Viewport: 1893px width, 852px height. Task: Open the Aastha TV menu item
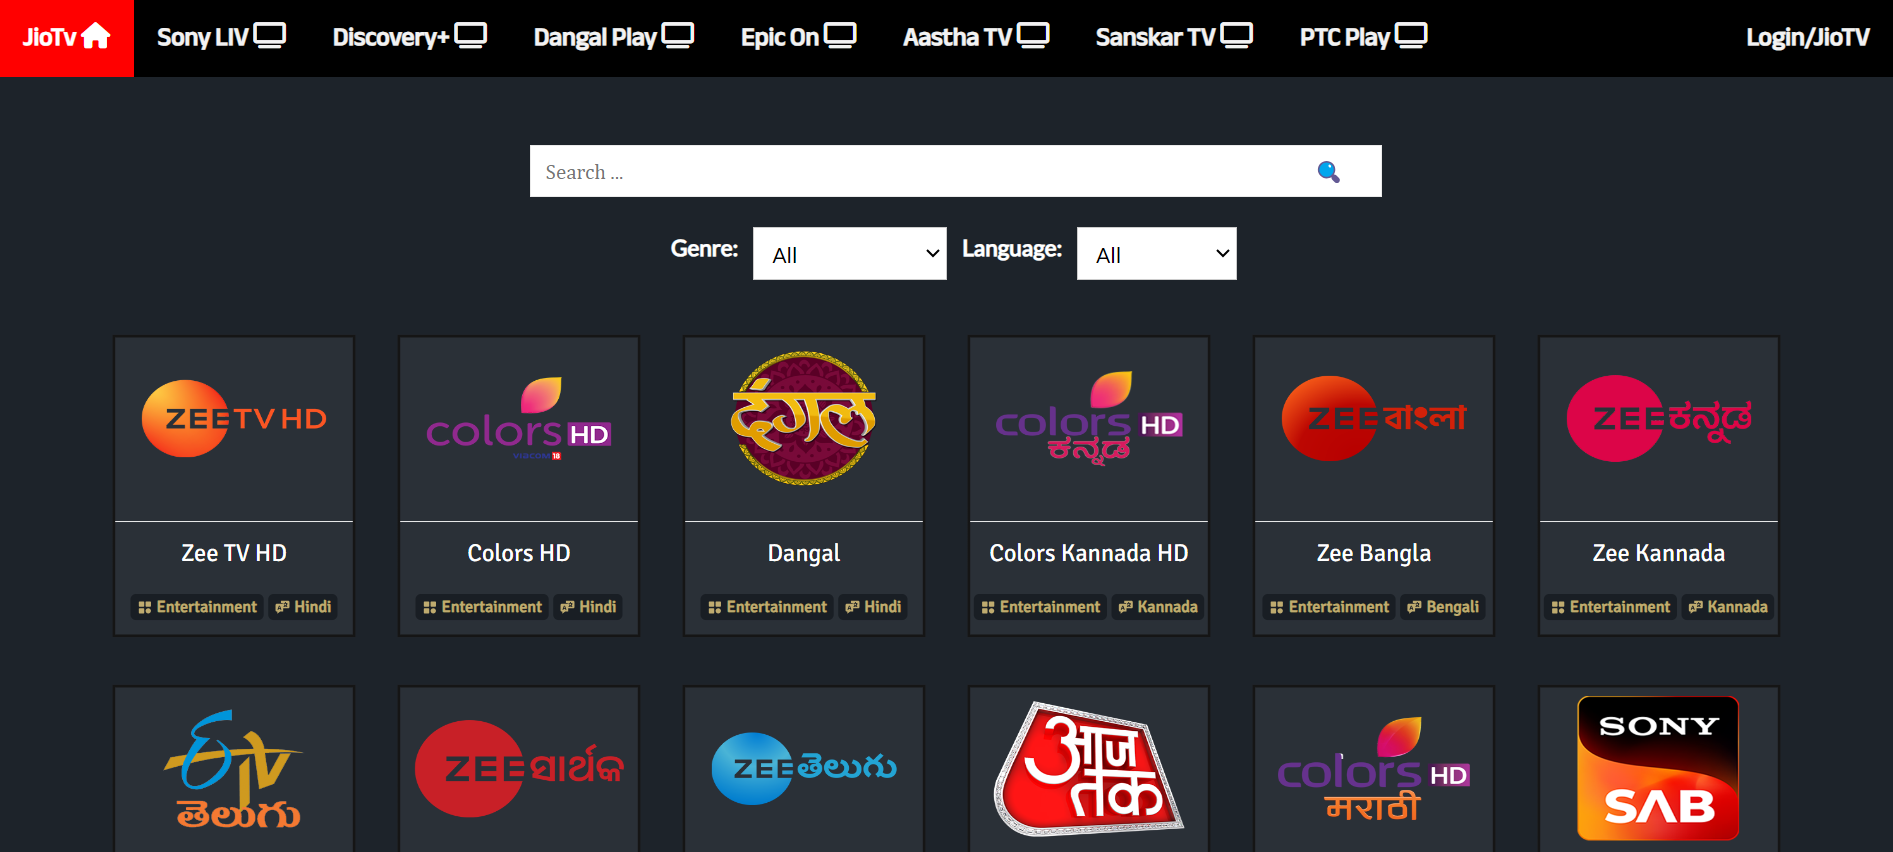click(x=976, y=37)
